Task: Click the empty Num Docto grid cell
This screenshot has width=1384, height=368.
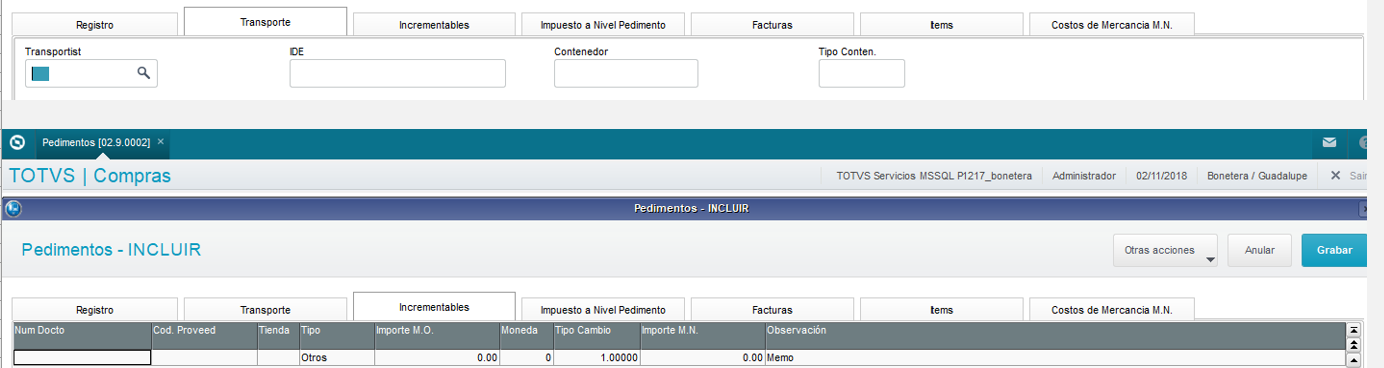Action: coord(82,357)
